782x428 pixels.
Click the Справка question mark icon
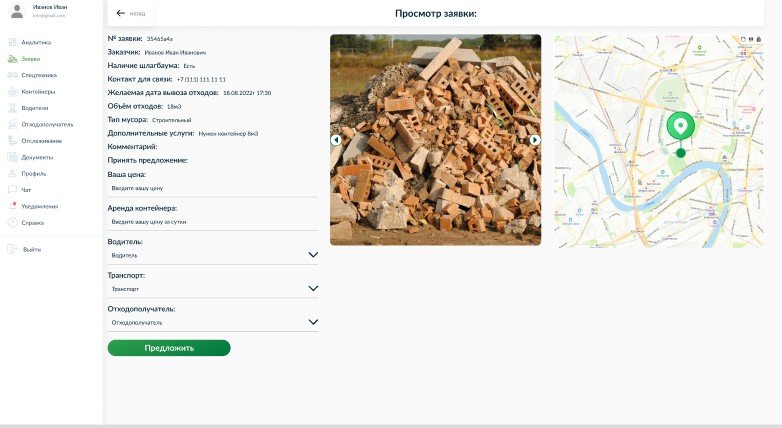coord(12,222)
